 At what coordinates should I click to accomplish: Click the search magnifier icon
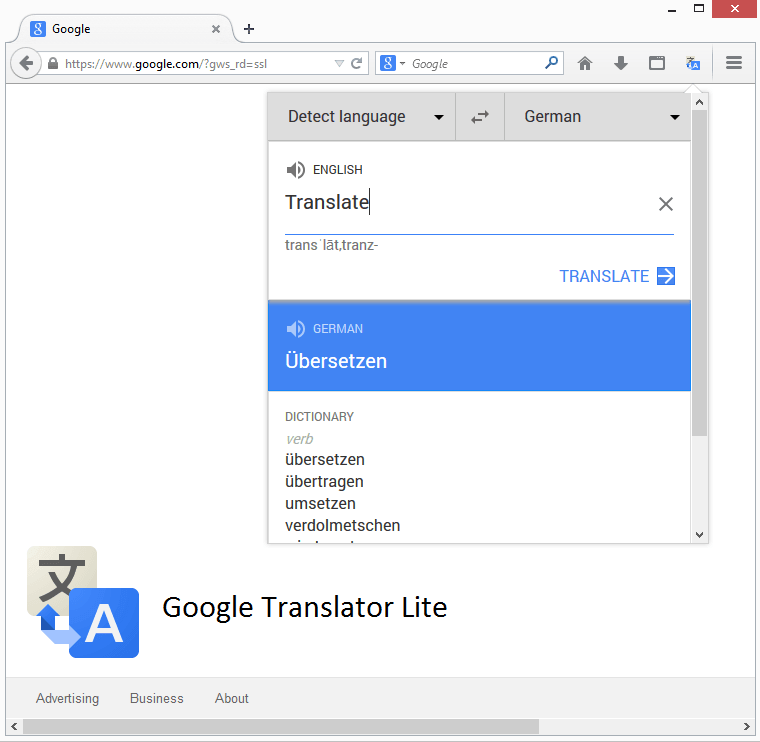(552, 63)
